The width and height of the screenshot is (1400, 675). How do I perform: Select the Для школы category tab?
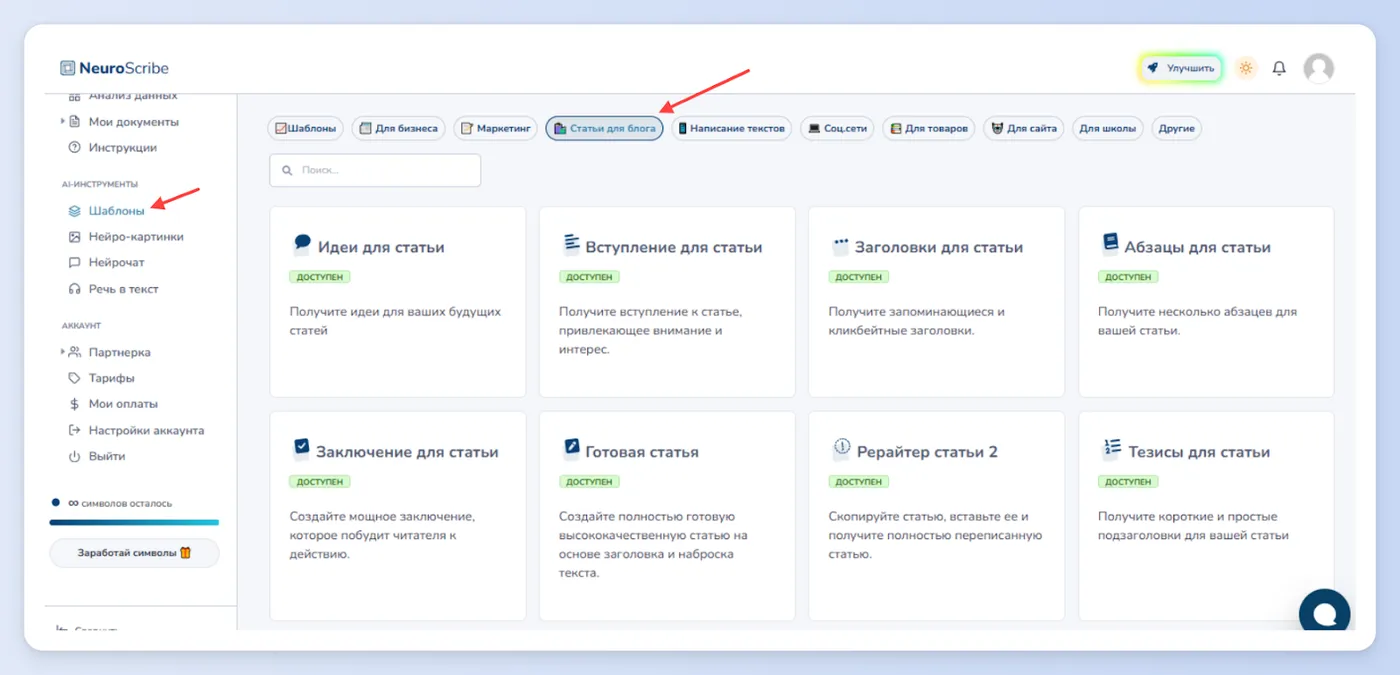[1108, 128]
